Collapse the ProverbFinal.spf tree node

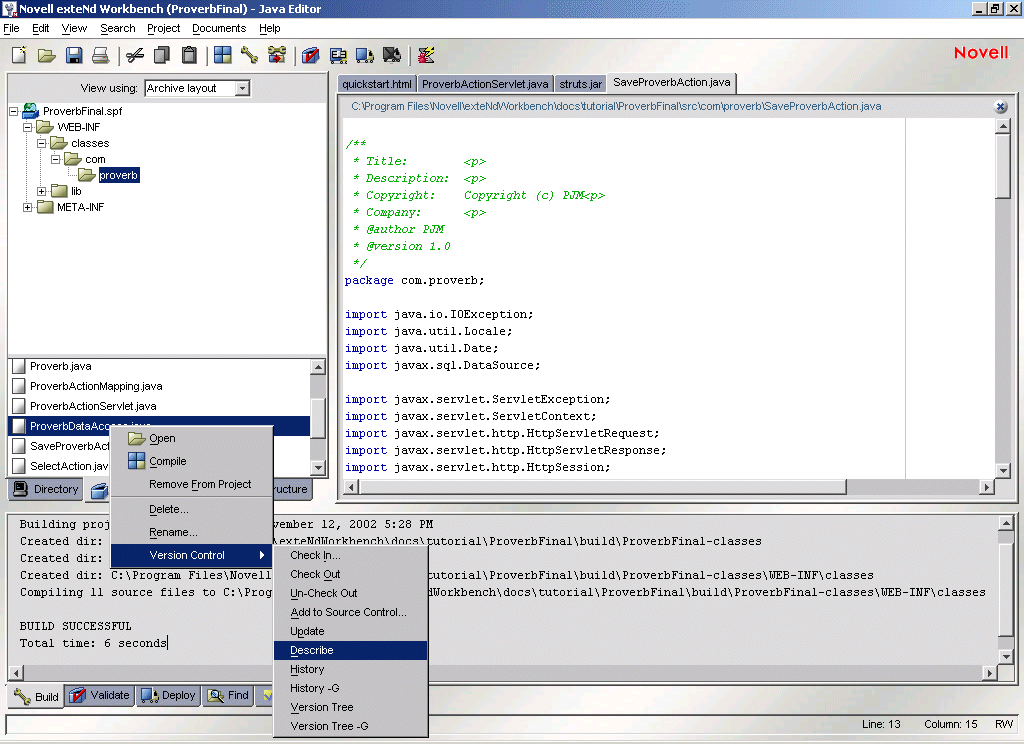click(13, 111)
